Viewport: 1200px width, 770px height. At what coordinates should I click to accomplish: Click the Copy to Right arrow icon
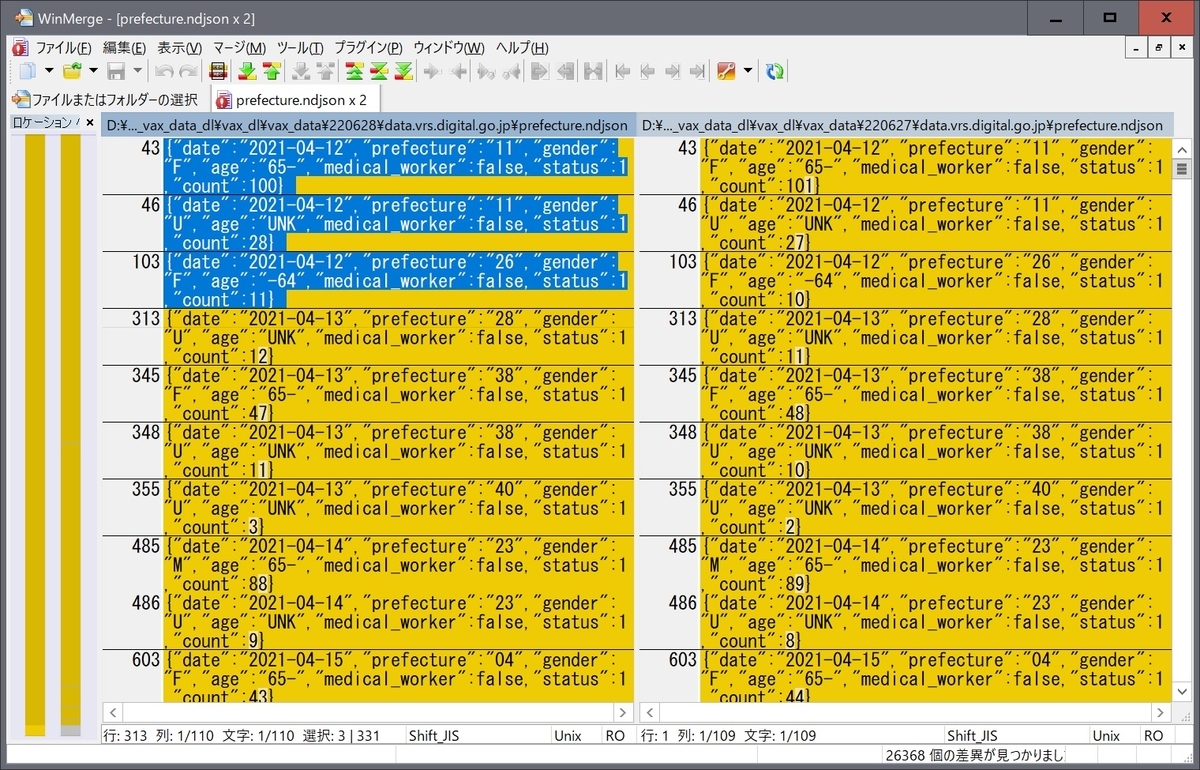432,71
